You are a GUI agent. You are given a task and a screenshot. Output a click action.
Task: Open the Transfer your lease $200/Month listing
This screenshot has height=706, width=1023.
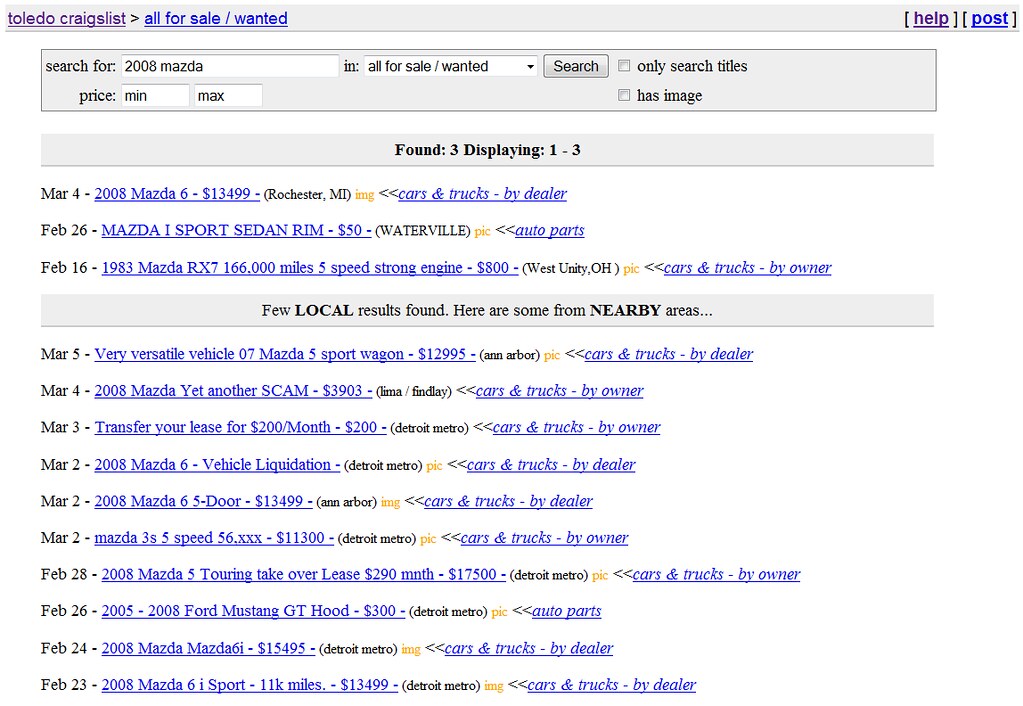pyautogui.click(x=239, y=427)
